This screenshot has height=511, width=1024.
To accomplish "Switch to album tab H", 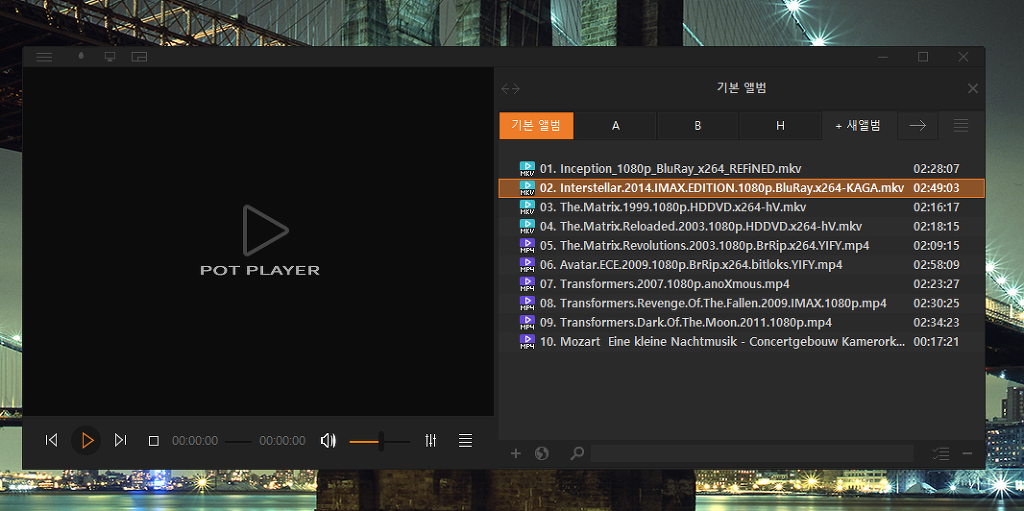I will click(x=780, y=125).
